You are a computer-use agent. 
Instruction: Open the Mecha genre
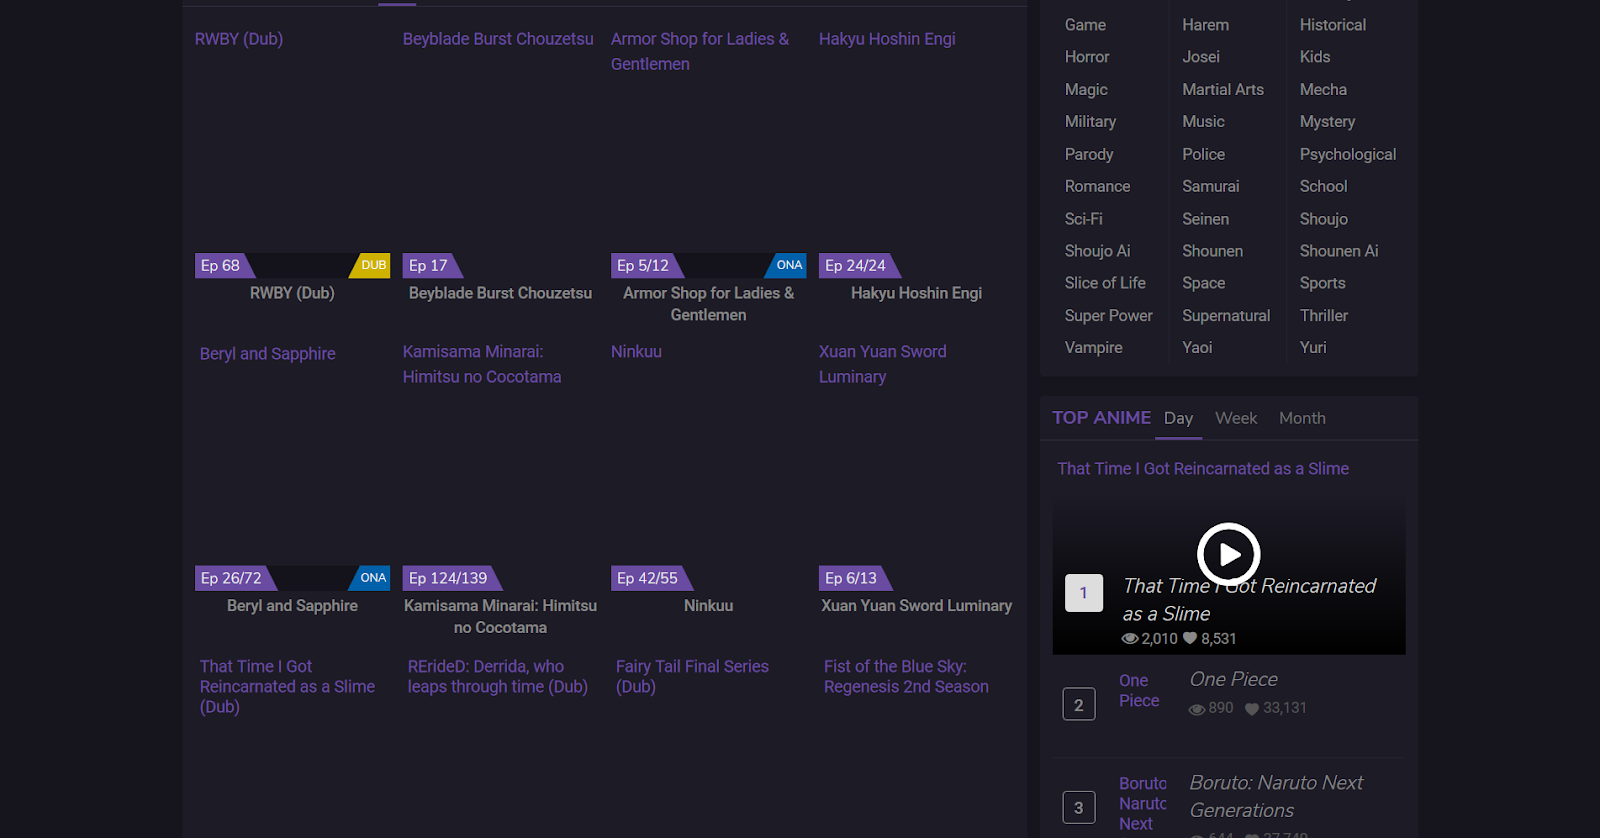tap(1323, 89)
